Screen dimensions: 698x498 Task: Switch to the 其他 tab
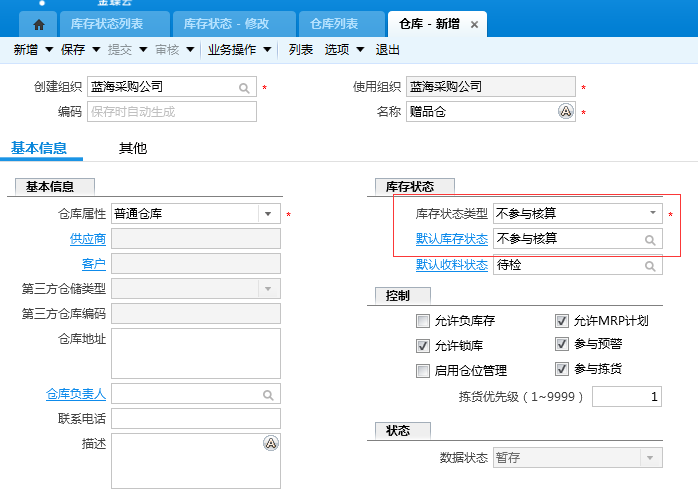click(133, 148)
